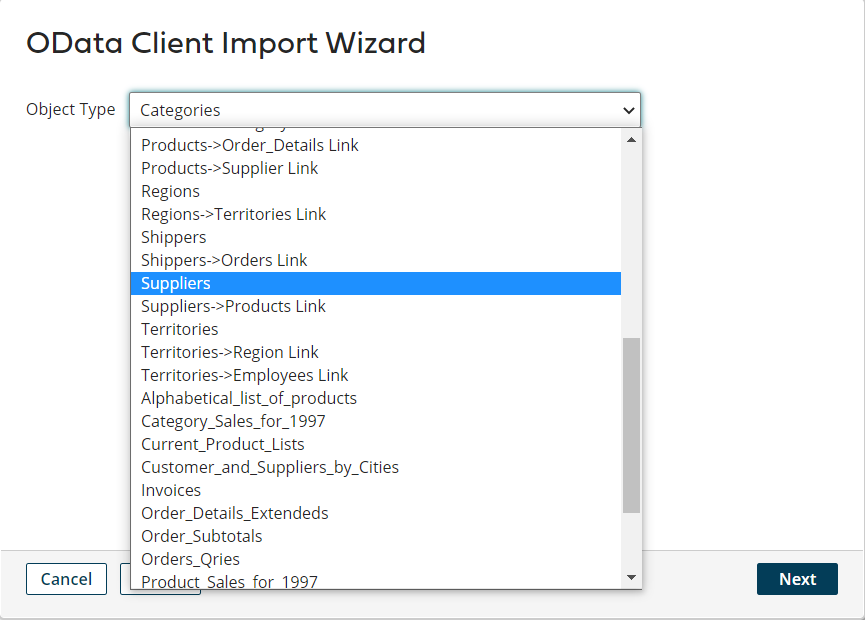Image resolution: width=865 pixels, height=620 pixels.
Task: Click the list scrollbar up arrow
Action: pos(631,139)
